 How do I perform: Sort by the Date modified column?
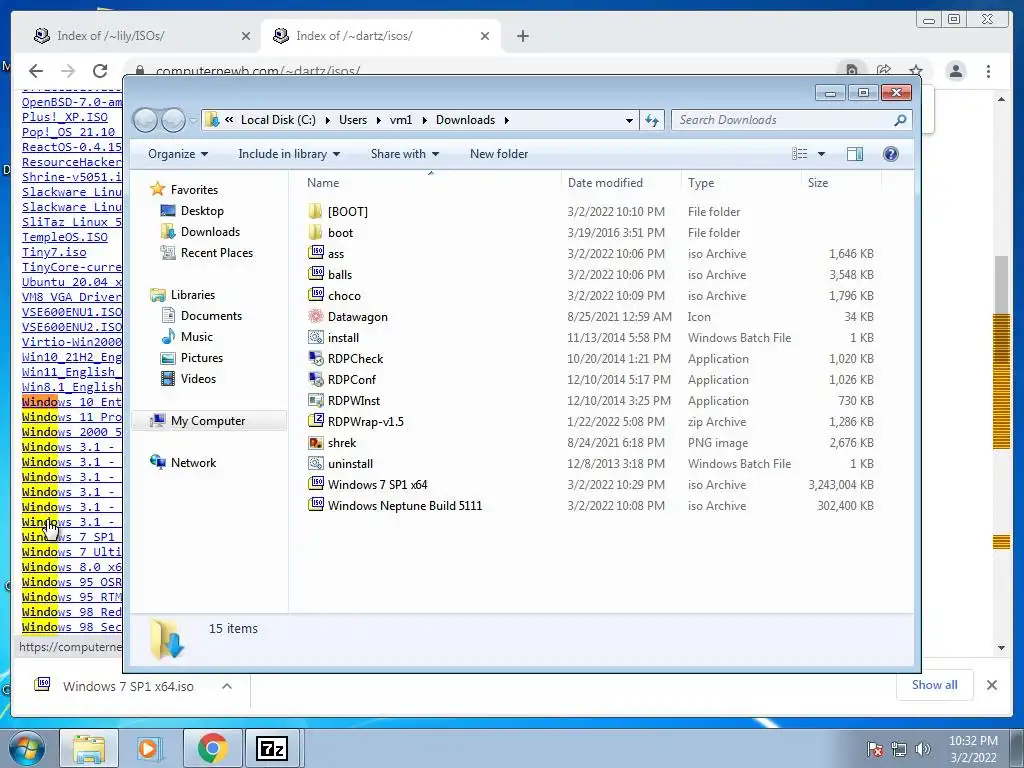[x=621, y=183]
